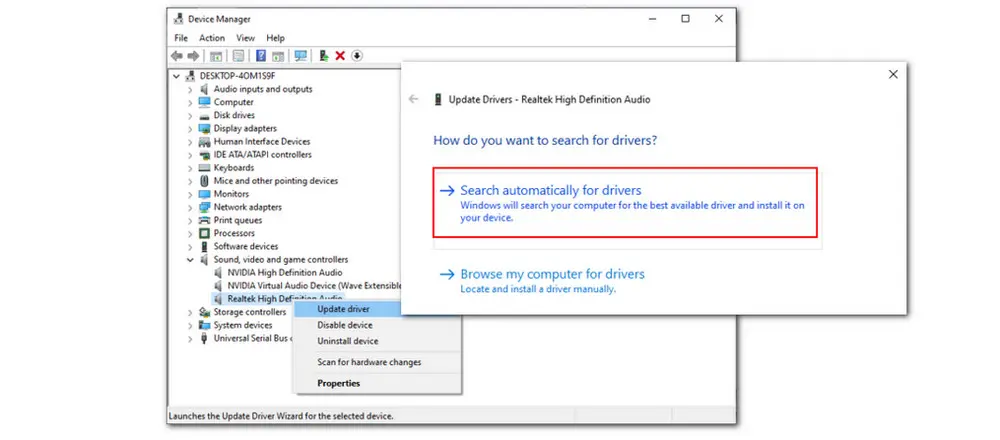Click the Update device driver toolbar icon
Image resolution: width=1000 pixels, height=440 pixels.
tap(324, 56)
